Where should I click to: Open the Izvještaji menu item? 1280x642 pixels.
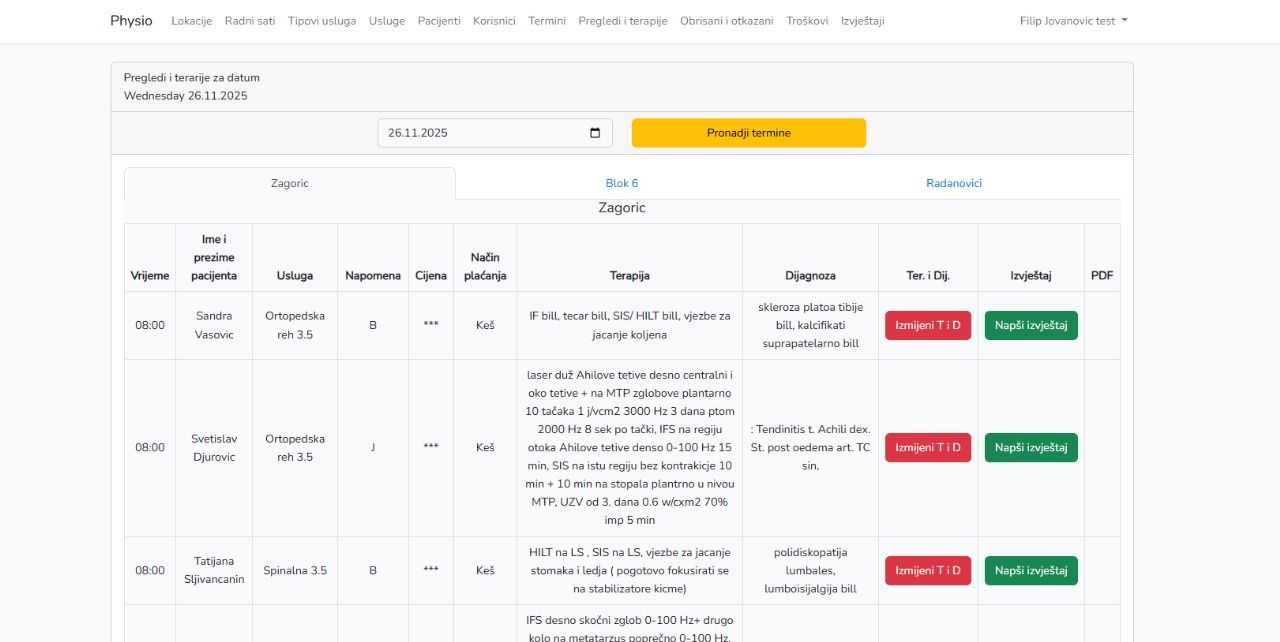(862, 21)
